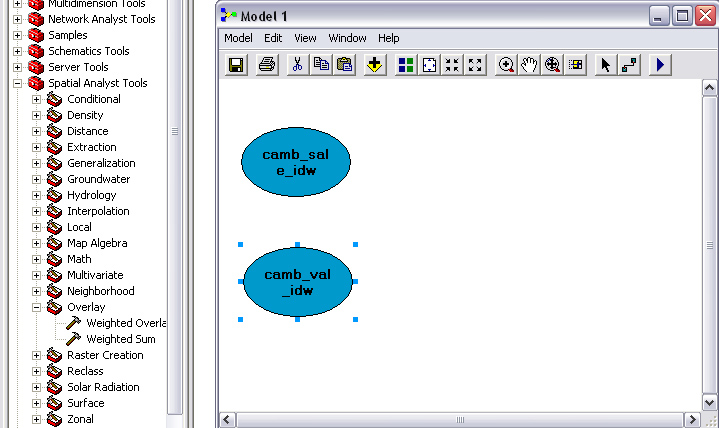Select the camb_val_idw ellipse
The image size is (719, 428).
[x=298, y=282]
